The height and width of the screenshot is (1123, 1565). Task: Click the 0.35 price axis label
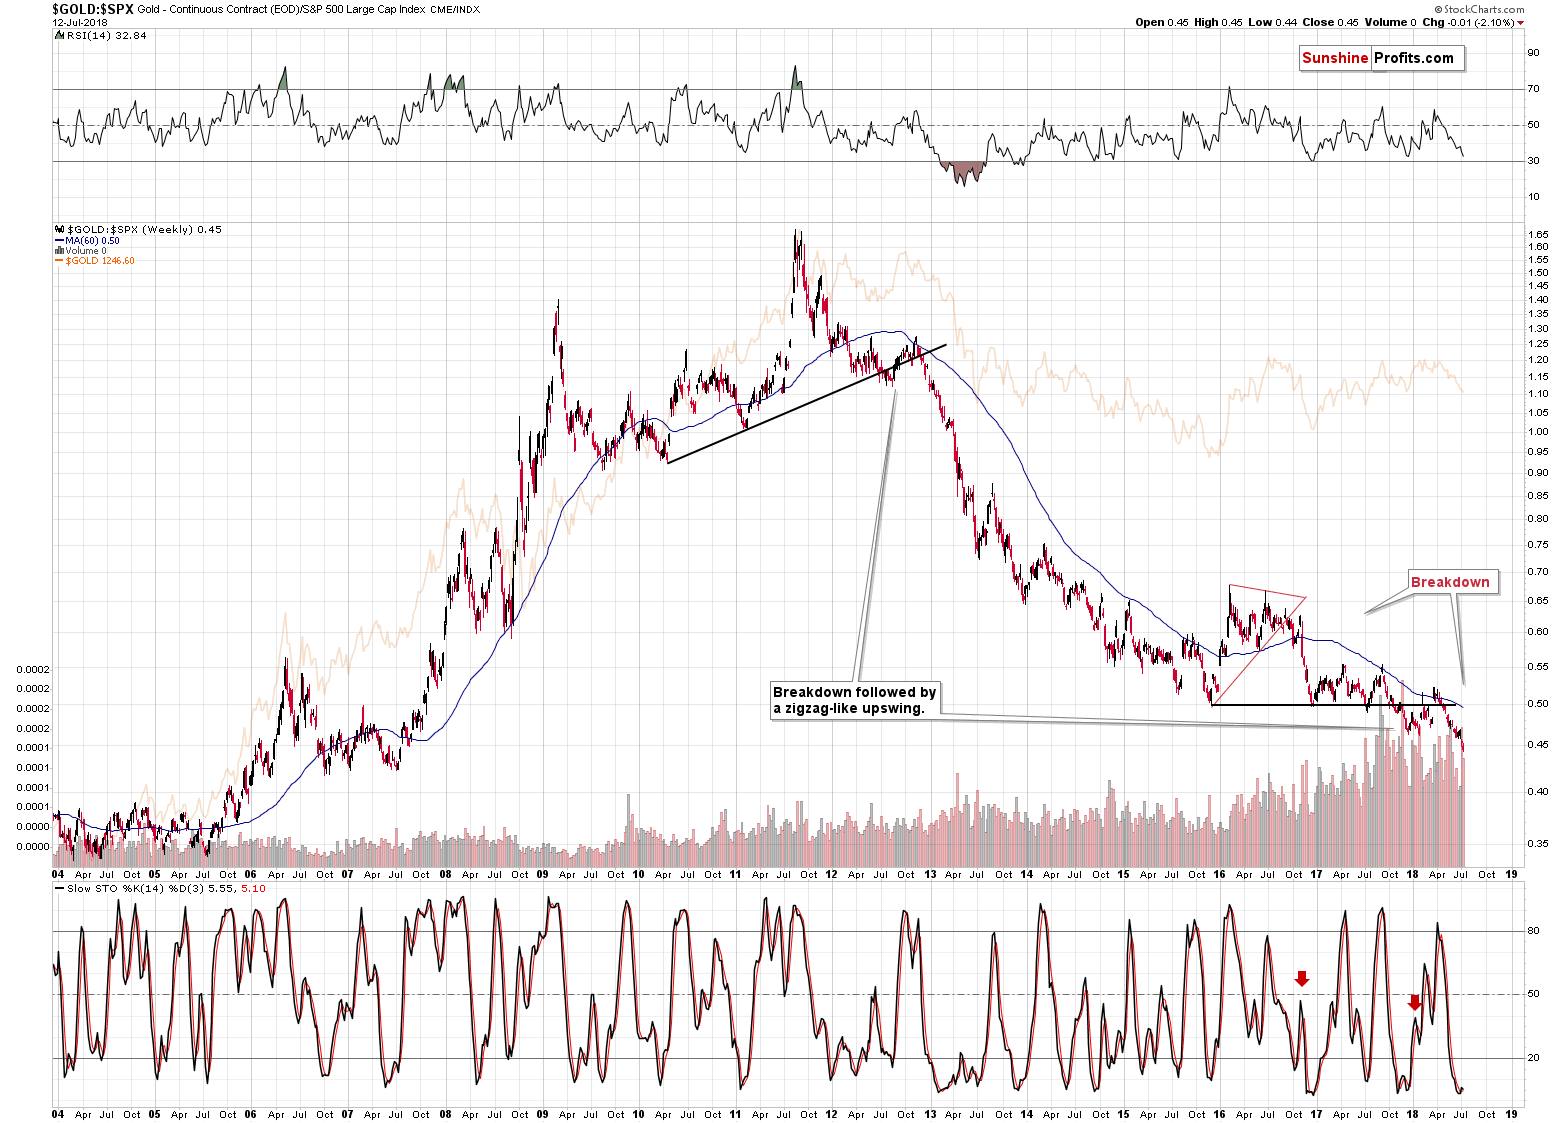coord(1538,844)
